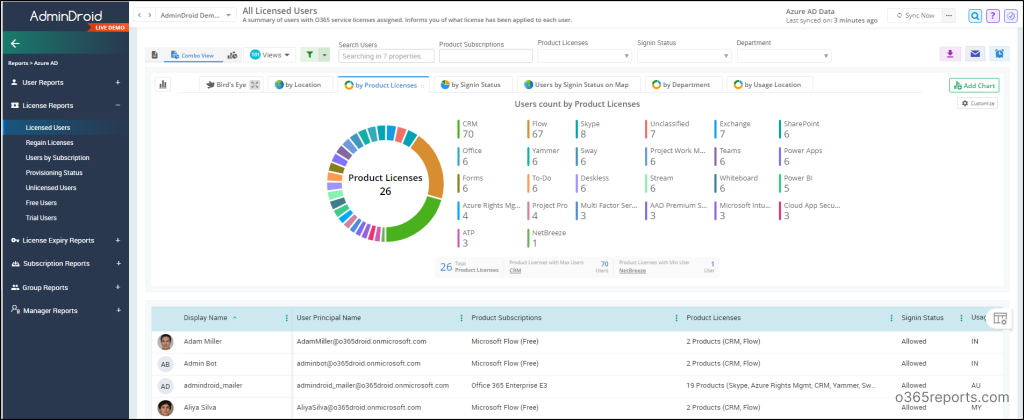Click the back arrow in sidebar
This screenshot has width=1024, height=420.
pyautogui.click(x=16, y=44)
